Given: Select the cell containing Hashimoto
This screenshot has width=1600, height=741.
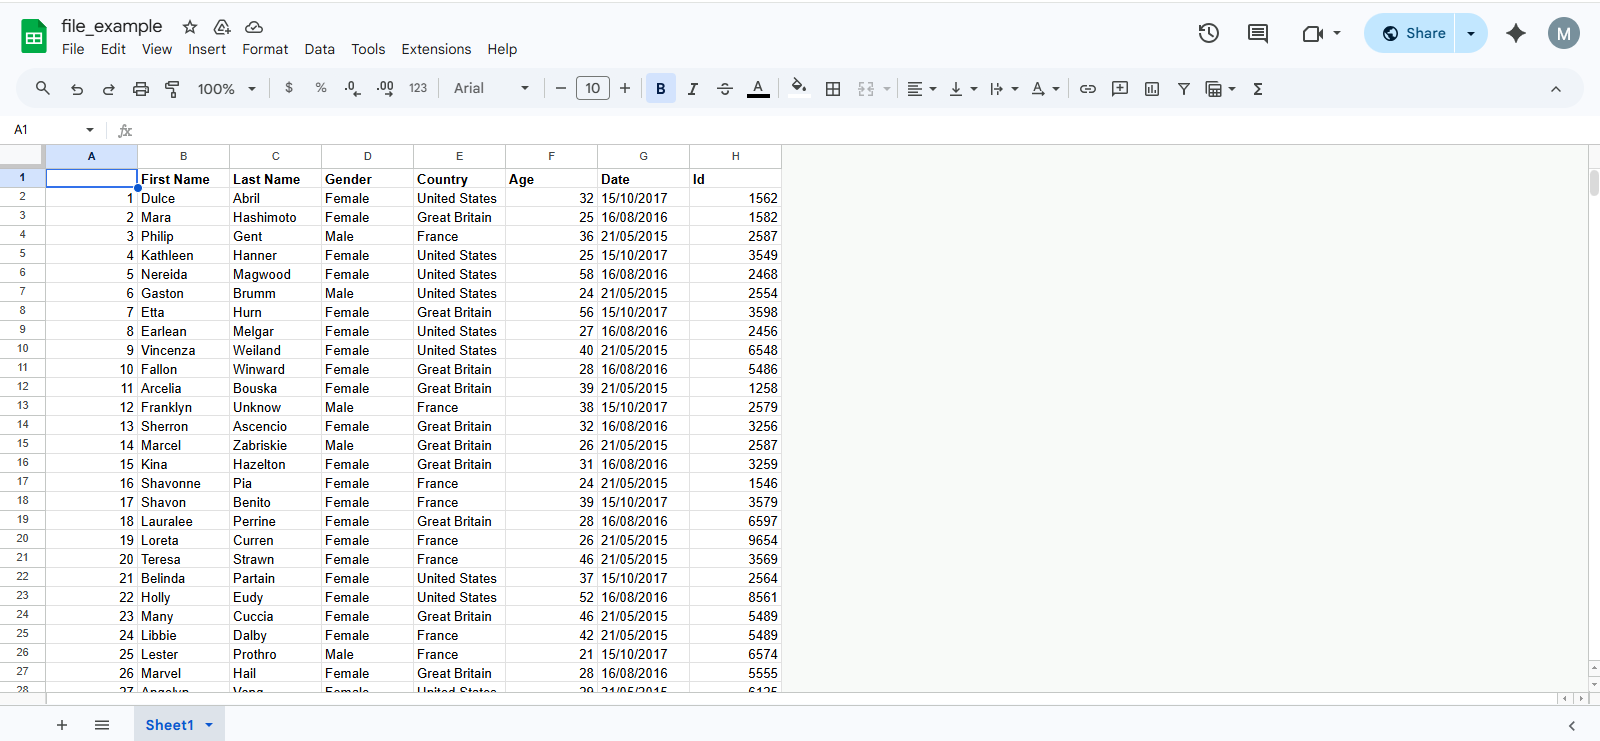Looking at the screenshot, I should [x=275, y=217].
